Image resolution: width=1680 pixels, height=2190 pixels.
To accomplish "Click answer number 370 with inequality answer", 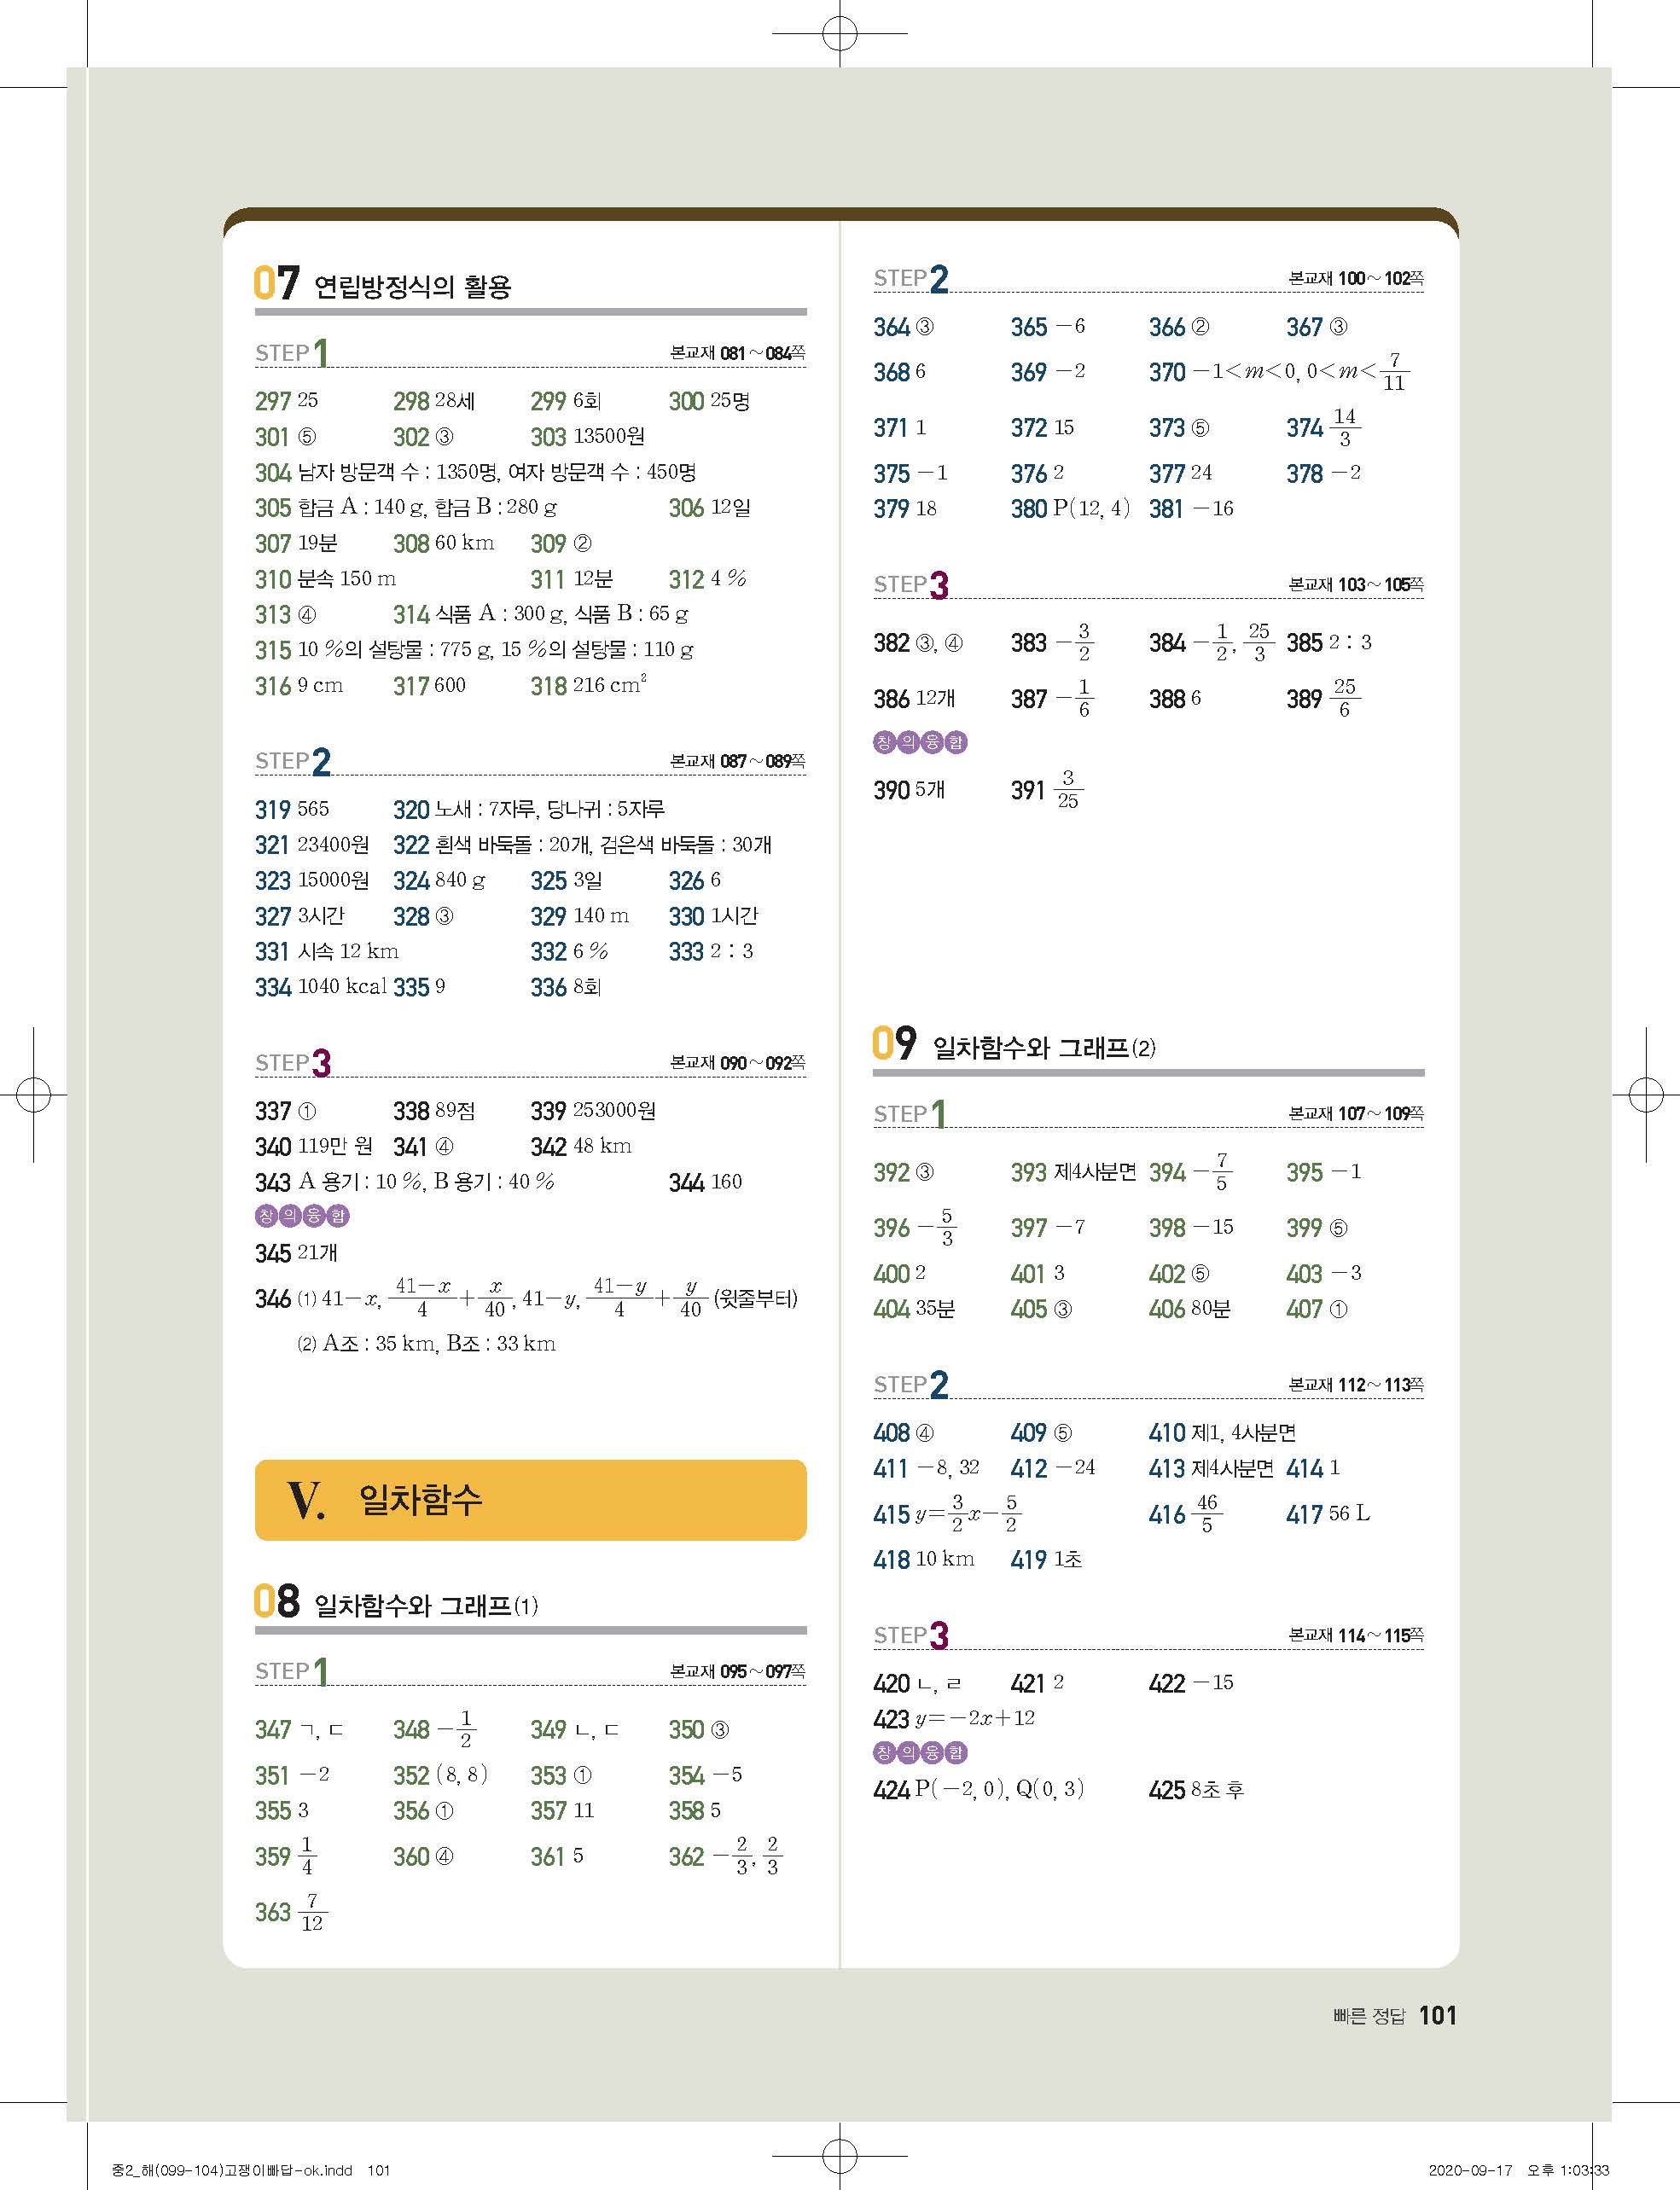I will [x=1166, y=372].
